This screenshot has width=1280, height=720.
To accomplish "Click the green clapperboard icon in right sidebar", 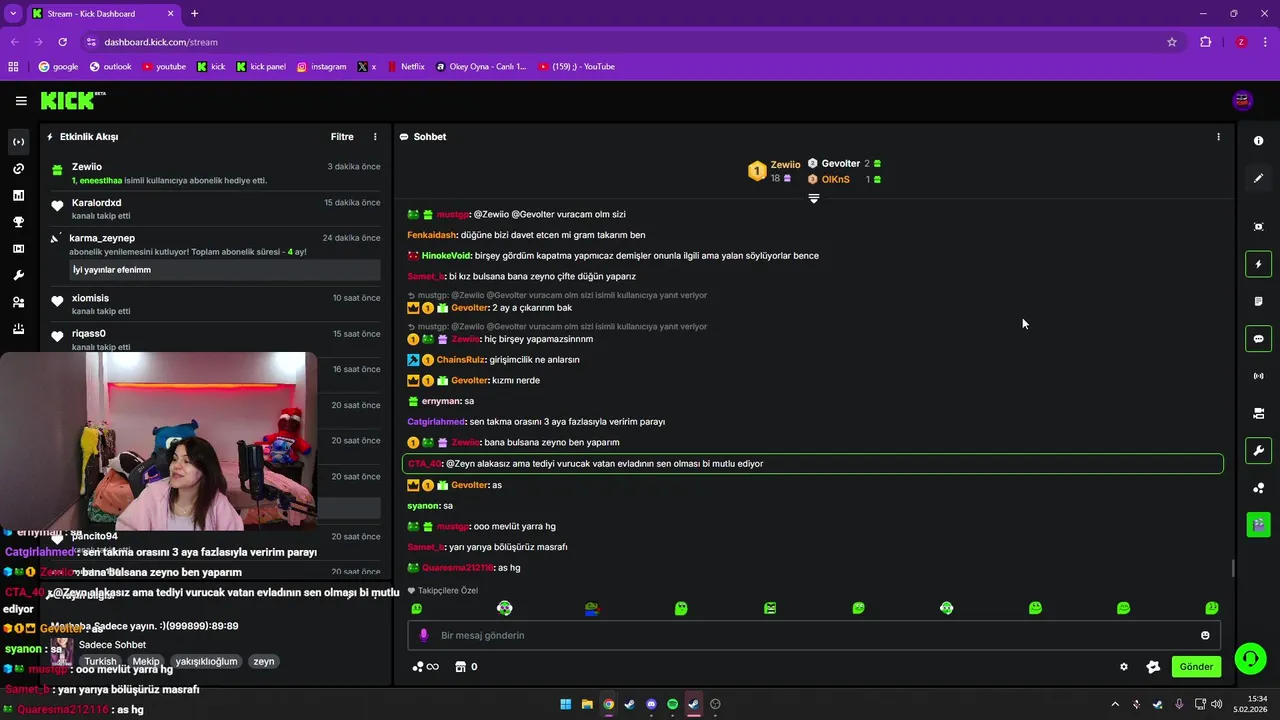I will click(x=1258, y=524).
